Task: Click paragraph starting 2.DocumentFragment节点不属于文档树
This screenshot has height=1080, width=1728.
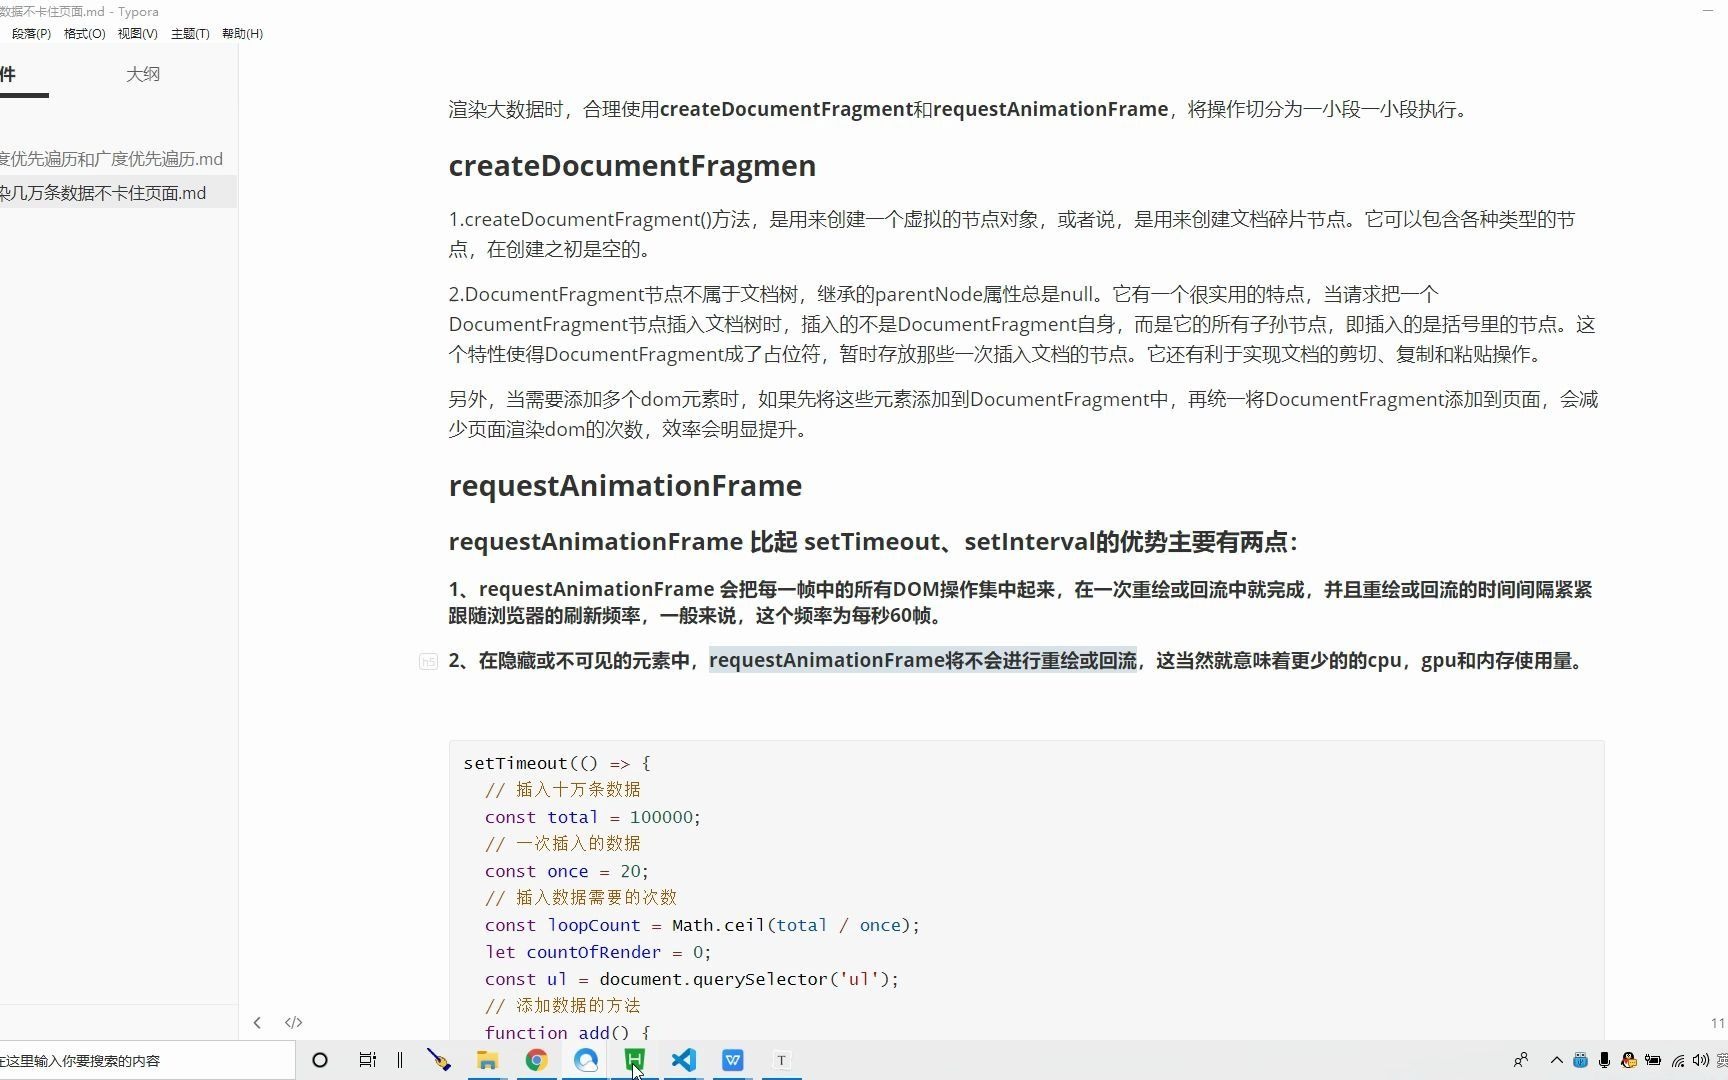Action: 1022,324
